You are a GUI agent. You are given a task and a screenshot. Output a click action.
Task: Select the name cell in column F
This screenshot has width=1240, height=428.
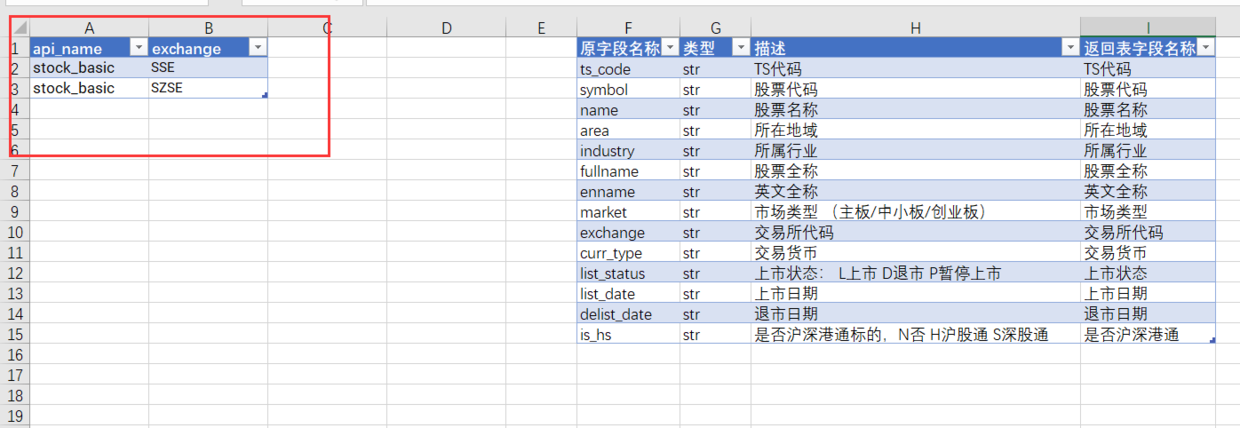628,110
